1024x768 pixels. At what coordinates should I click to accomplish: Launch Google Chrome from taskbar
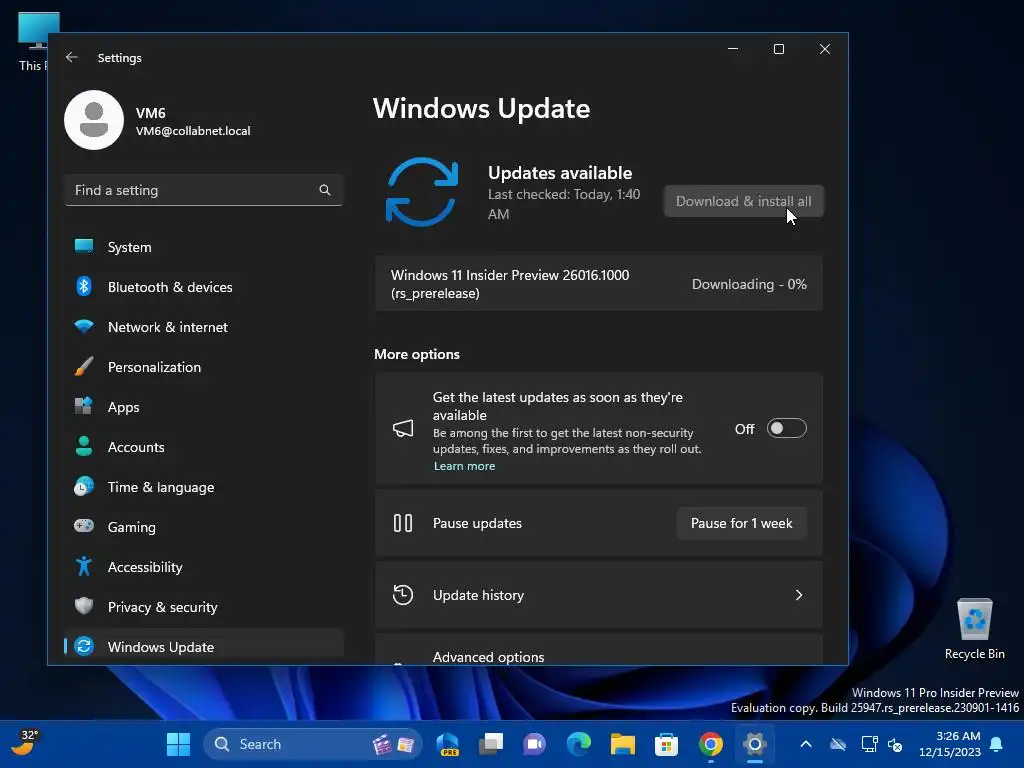[x=711, y=744]
